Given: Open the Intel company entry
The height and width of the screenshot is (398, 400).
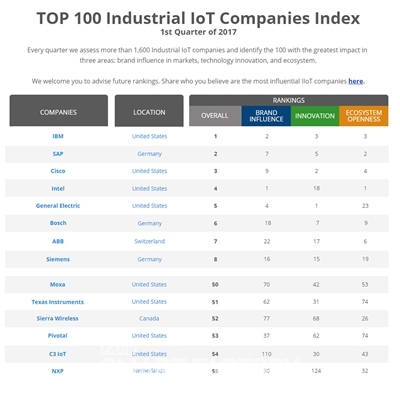Looking at the screenshot, I should 58,188.
